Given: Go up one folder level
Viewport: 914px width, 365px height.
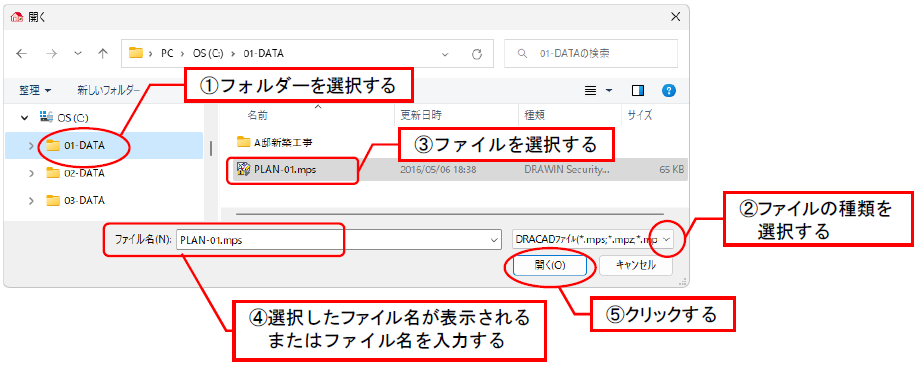Looking at the screenshot, I should (x=103, y=54).
